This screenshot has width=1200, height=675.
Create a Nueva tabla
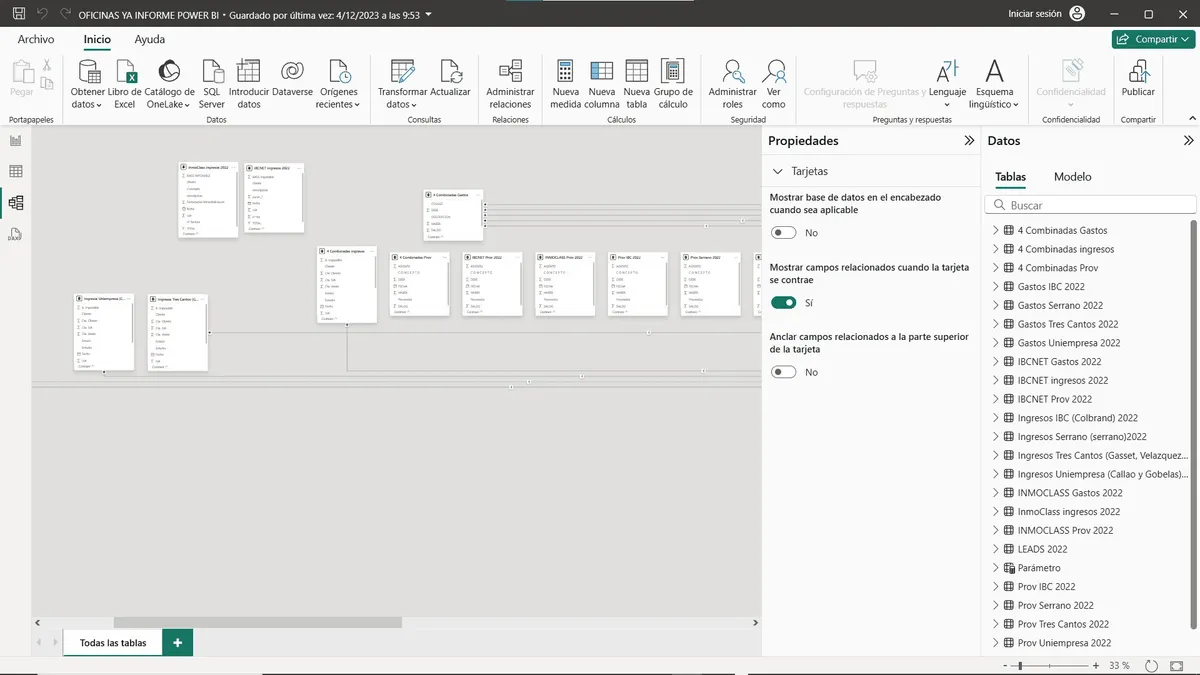pyautogui.click(x=637, y=85)
